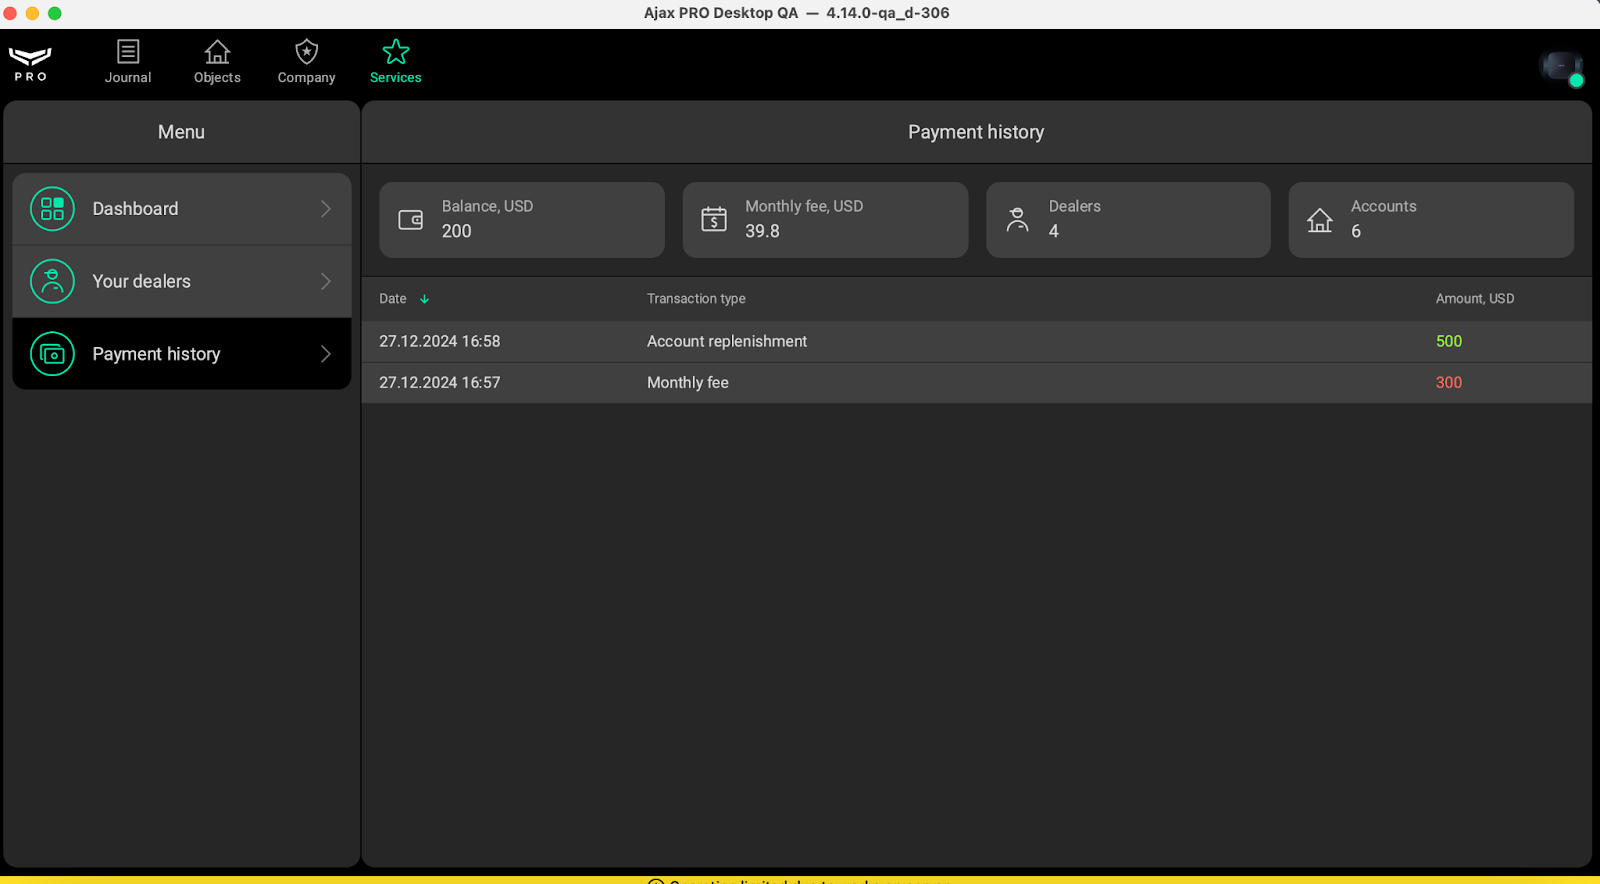Click the Amount, USD column header
The height and width of the screenshot is (884, 1600).
tap(1474, 299)
